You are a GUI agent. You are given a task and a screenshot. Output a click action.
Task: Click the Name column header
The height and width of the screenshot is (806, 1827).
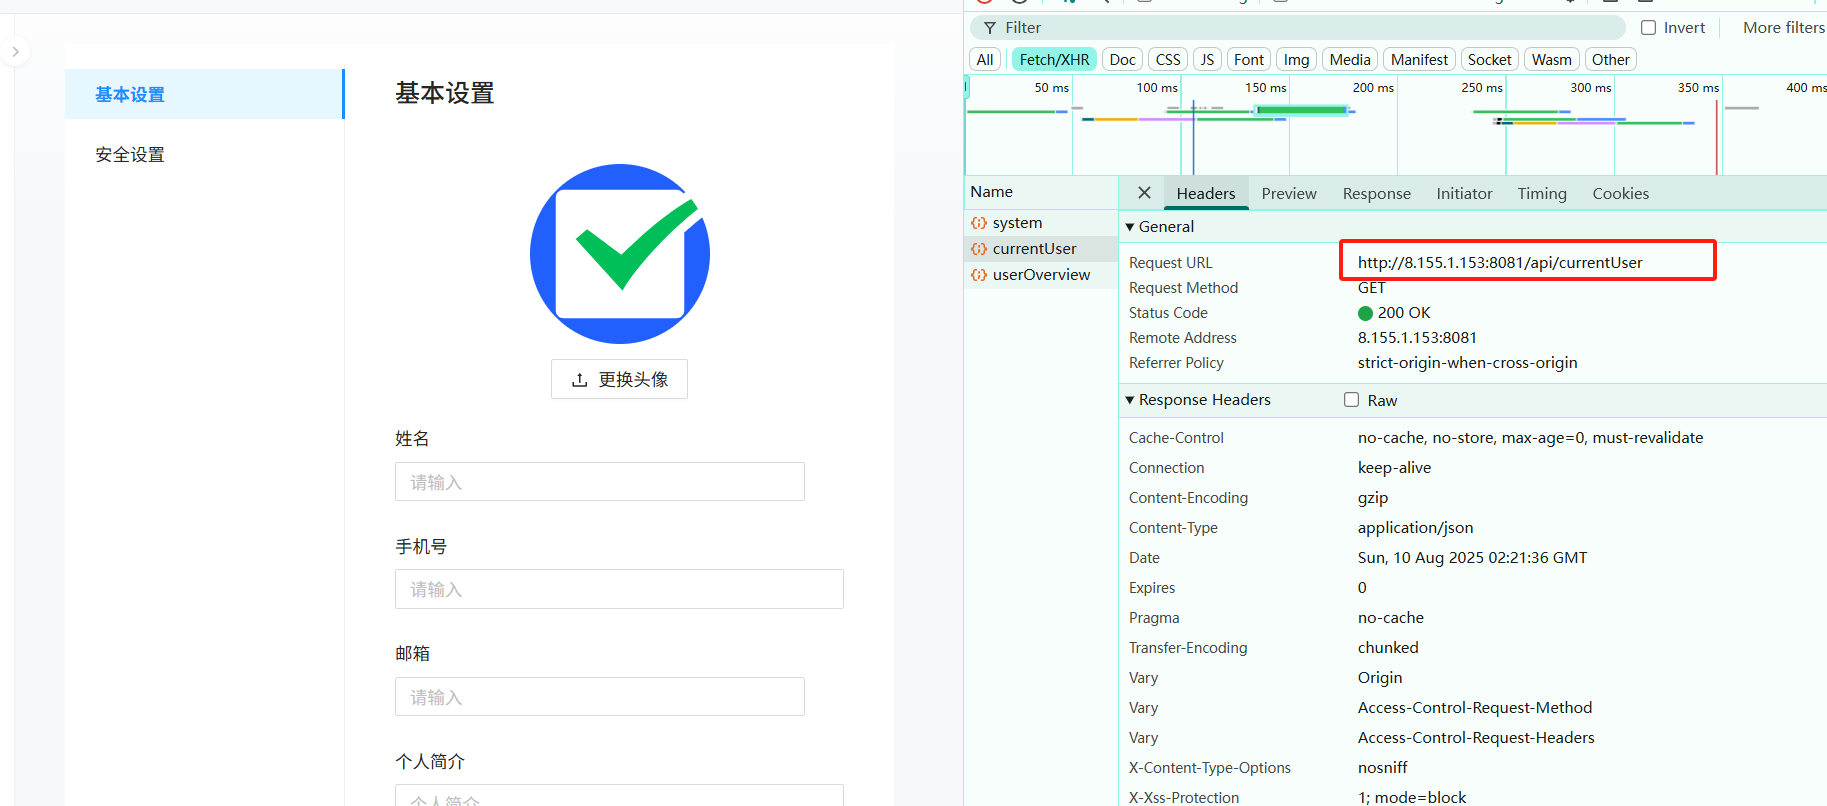coord(1040,192)
